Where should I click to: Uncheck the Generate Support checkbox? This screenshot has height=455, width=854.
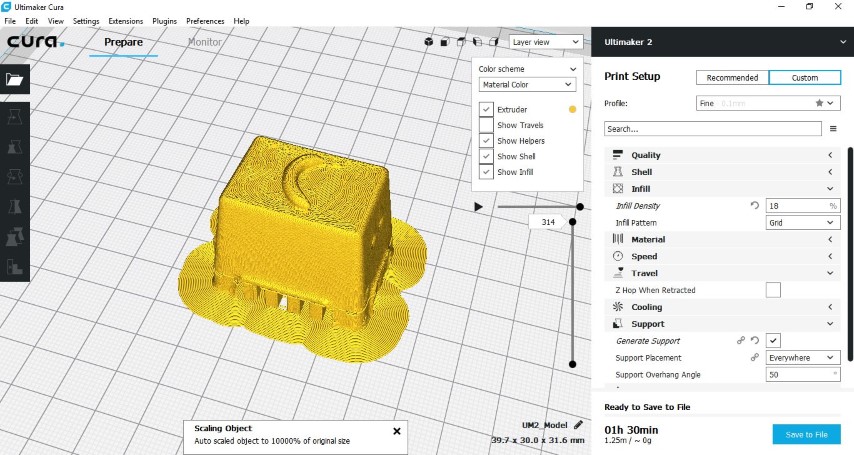[x=773, y=341]
